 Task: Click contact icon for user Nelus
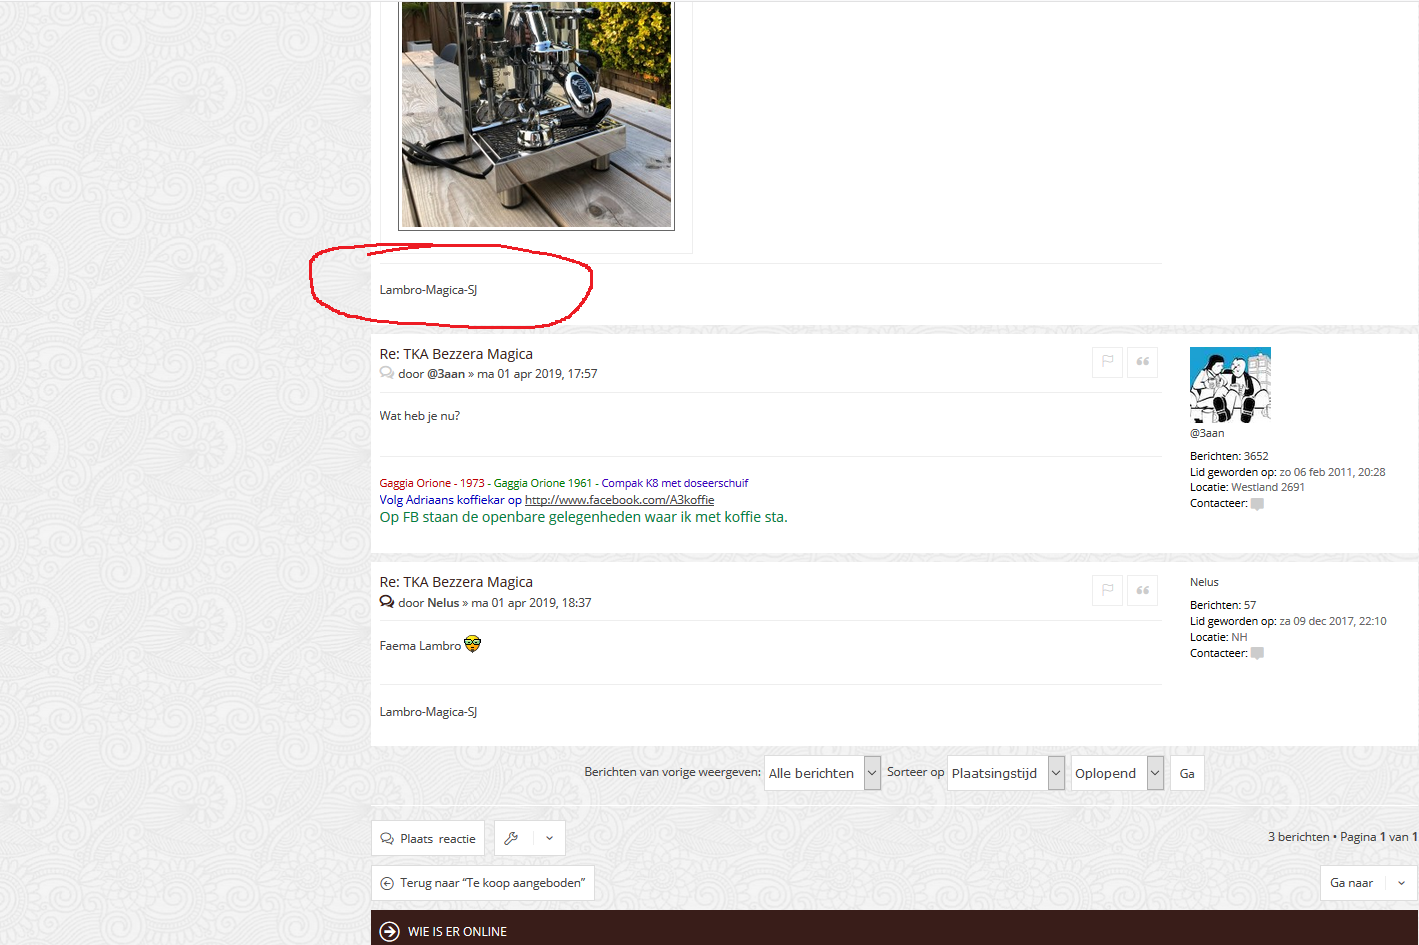coord(1257,653)
